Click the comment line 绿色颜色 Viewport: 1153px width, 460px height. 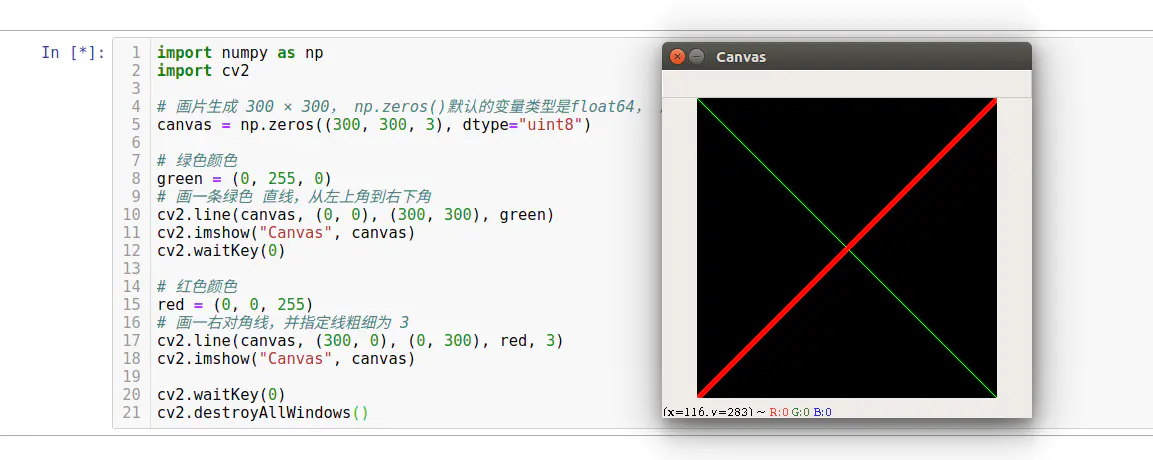tap(197, 161)
